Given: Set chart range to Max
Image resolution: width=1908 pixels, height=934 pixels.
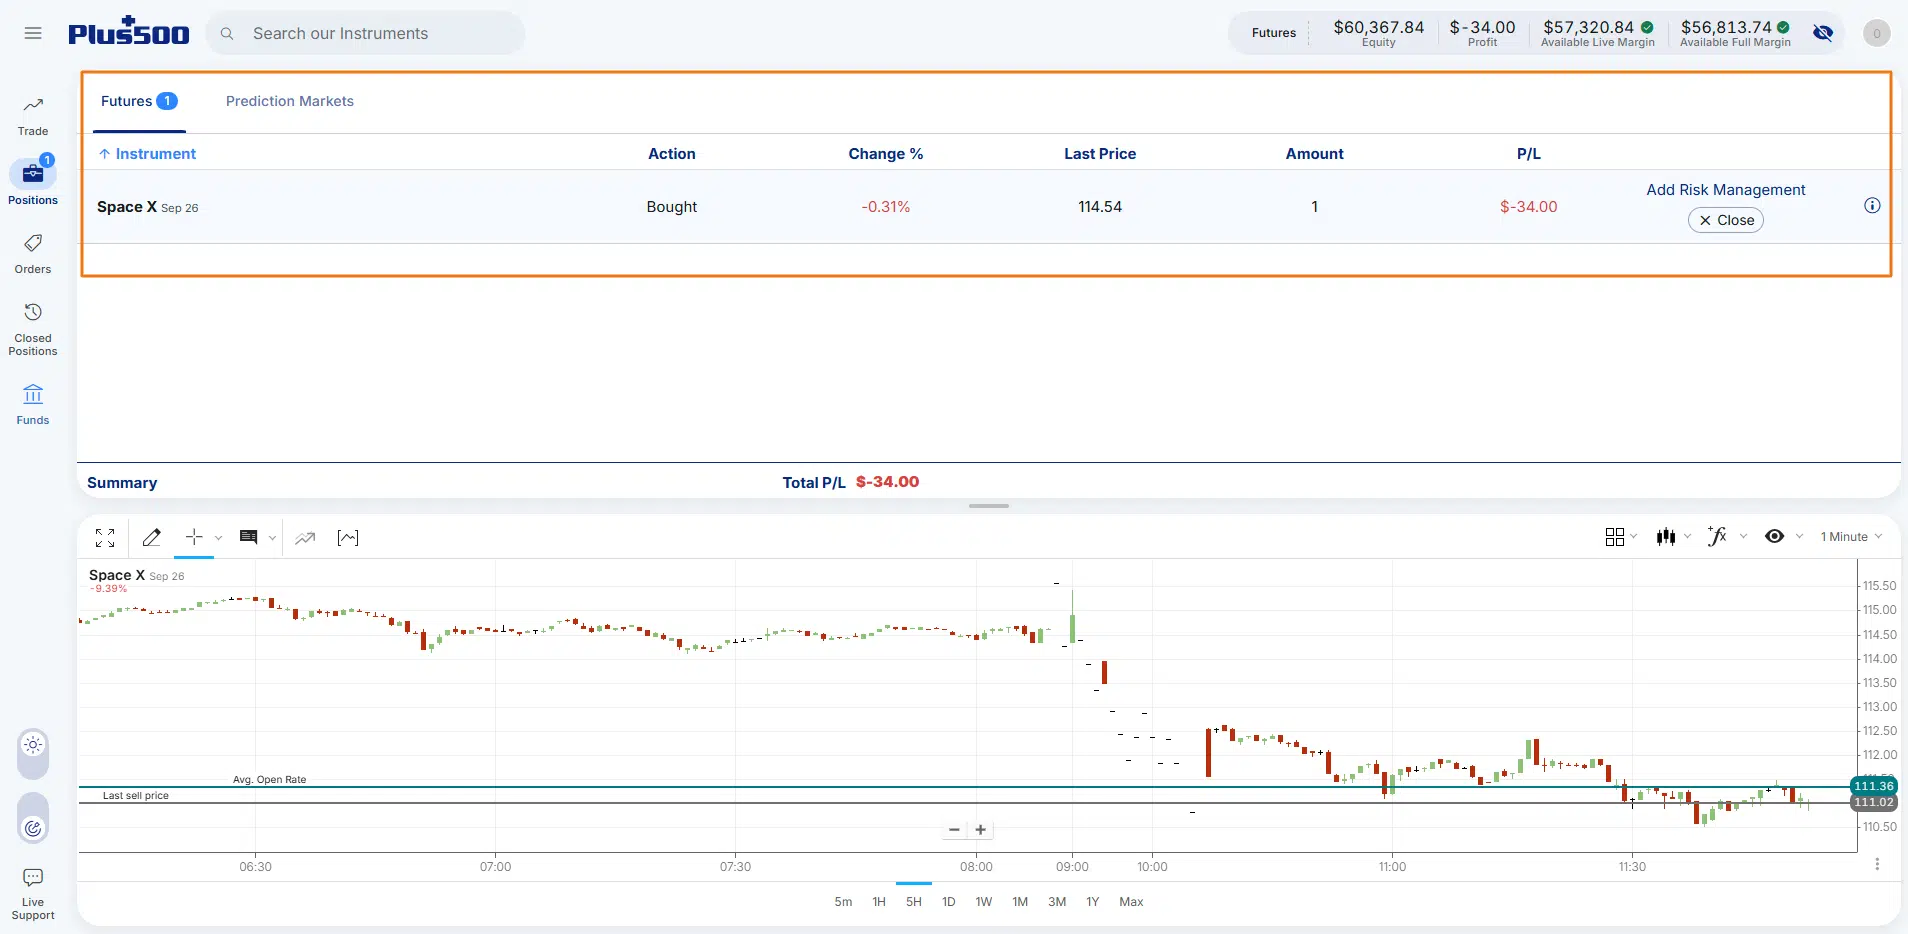Looking at the screenshot, I should coord(1131,902).
